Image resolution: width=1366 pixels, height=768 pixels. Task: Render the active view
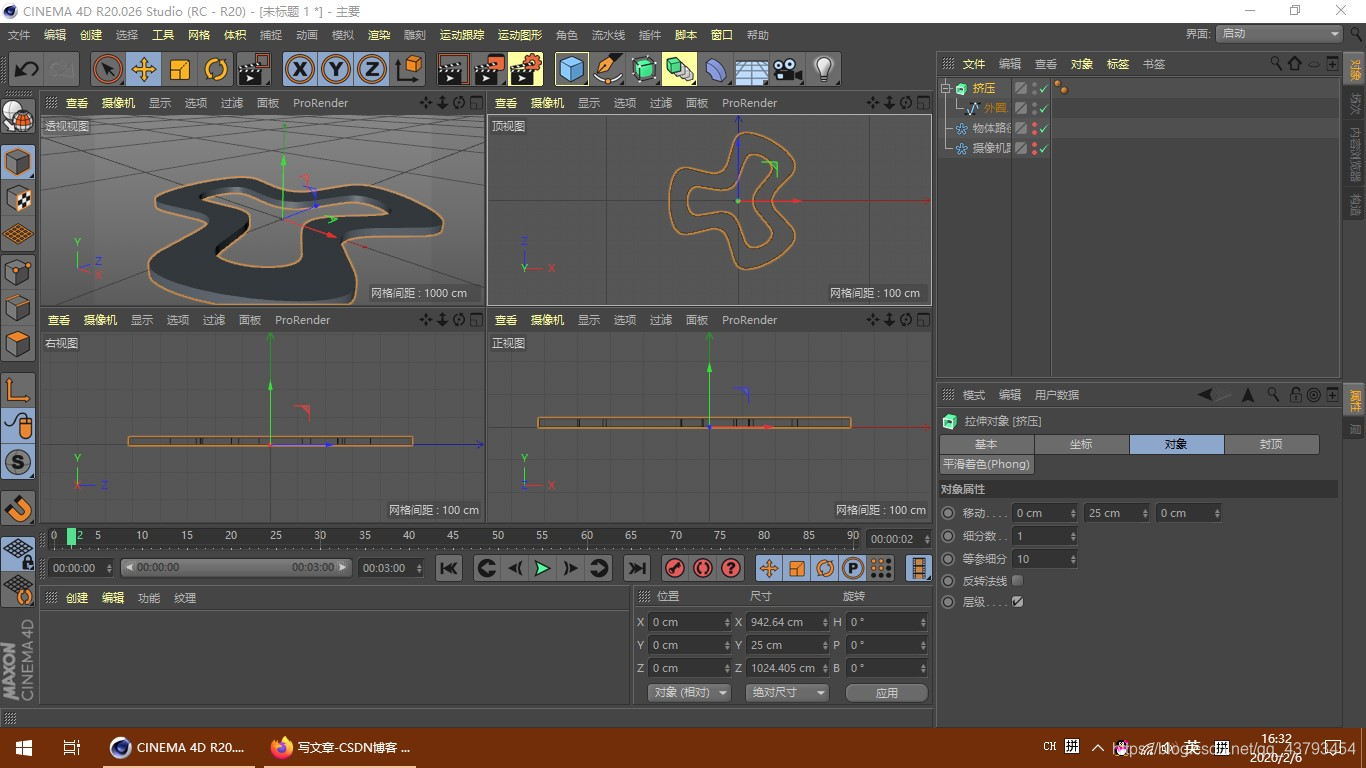point(453,70)
